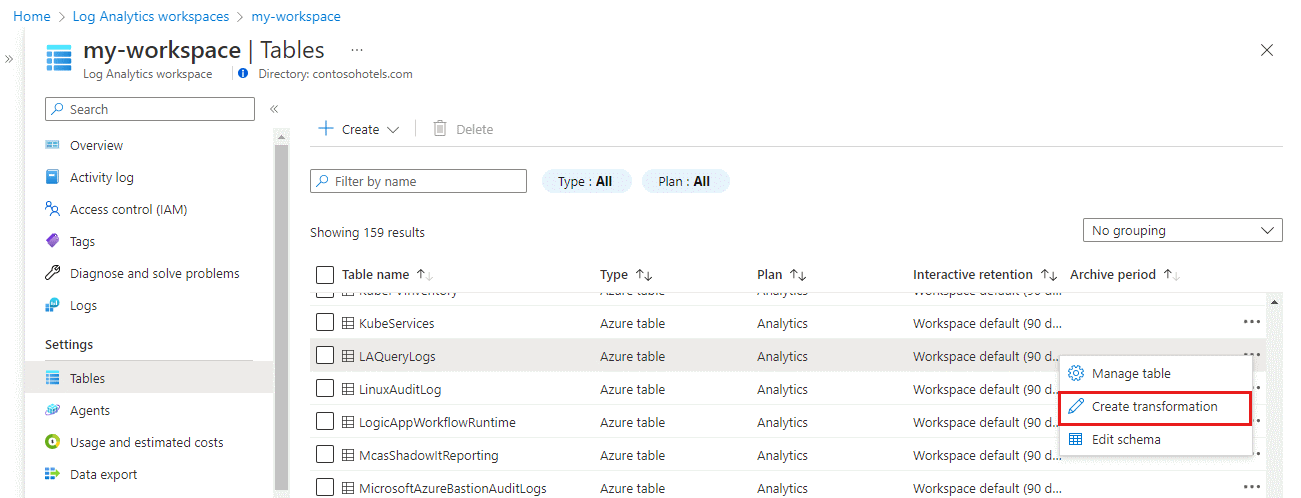Click Usage and estimated costs icon
This screenshot has width=1301, height=498.
pyautogui.click(x=53, y=442)
